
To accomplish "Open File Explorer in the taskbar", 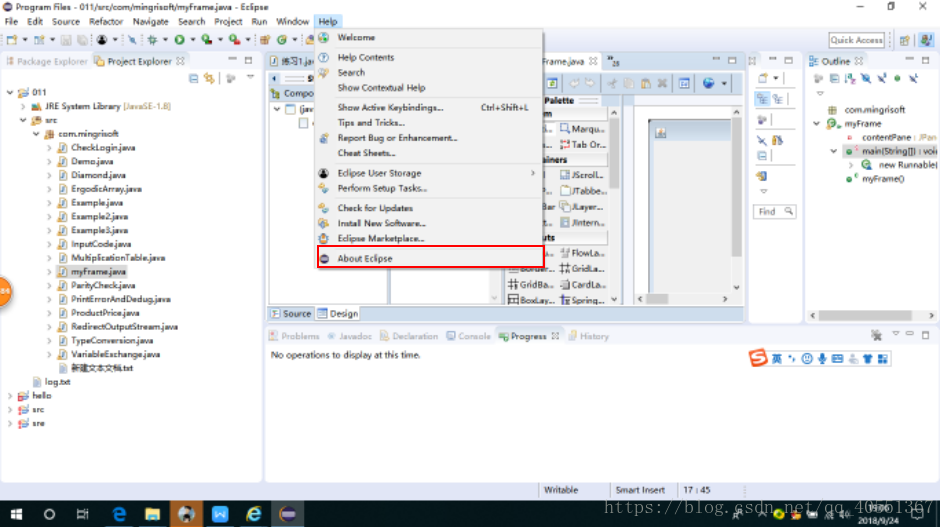I will coord(152,514).
